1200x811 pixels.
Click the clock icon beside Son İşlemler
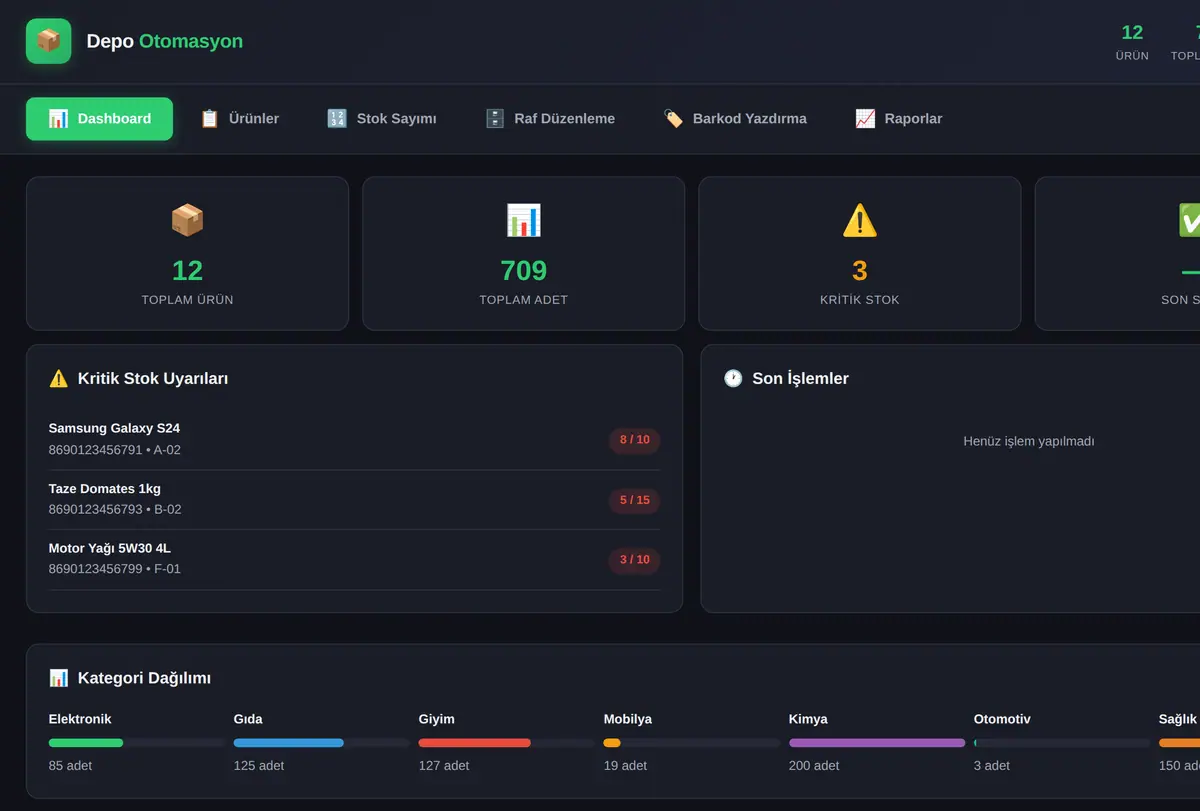point(733,379)
